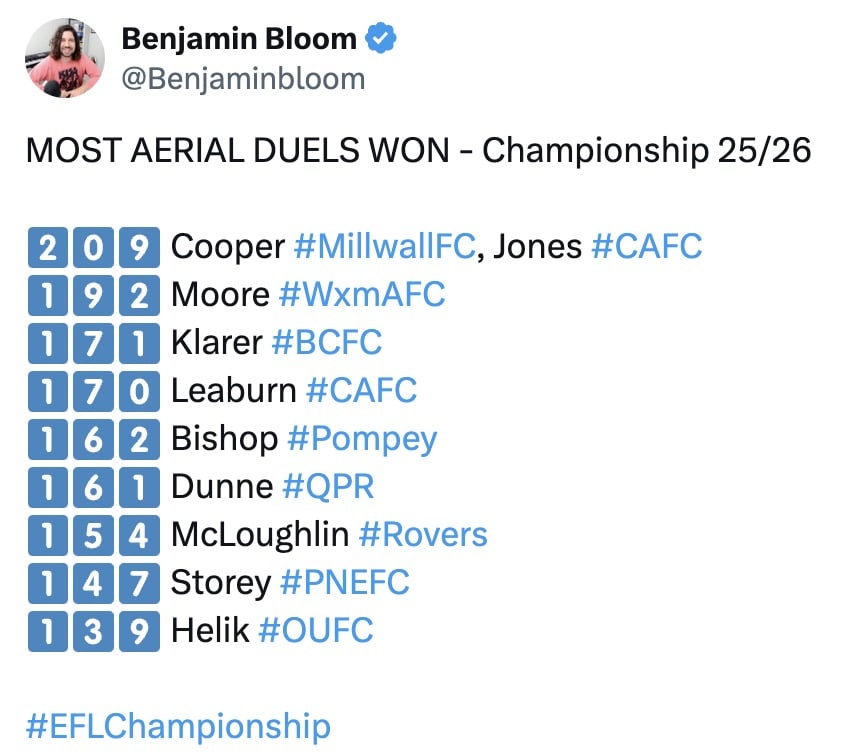The height and width of the screenshot is (756, 842).
Task: Open the Benjamin Bloom display name
Action: click(x=238, y=39)
